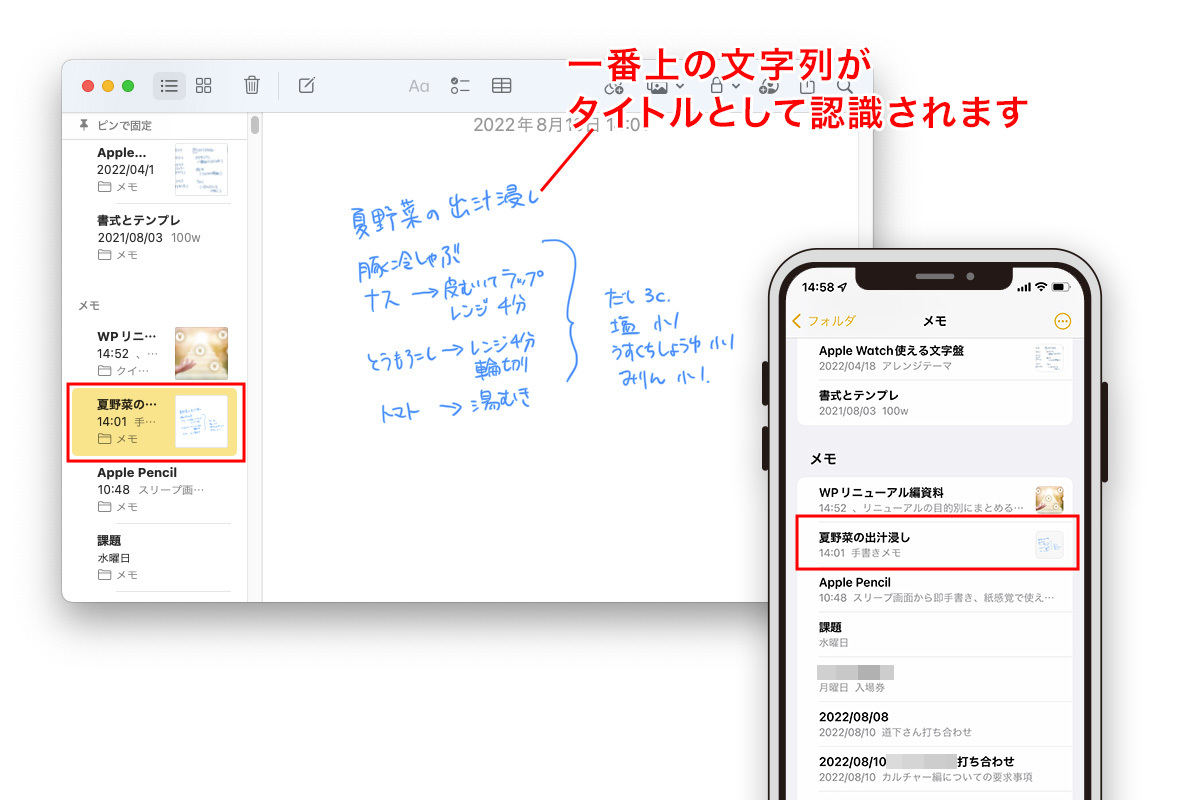
Task: Delete the note with the trash icon
Action: click(252, 85)
